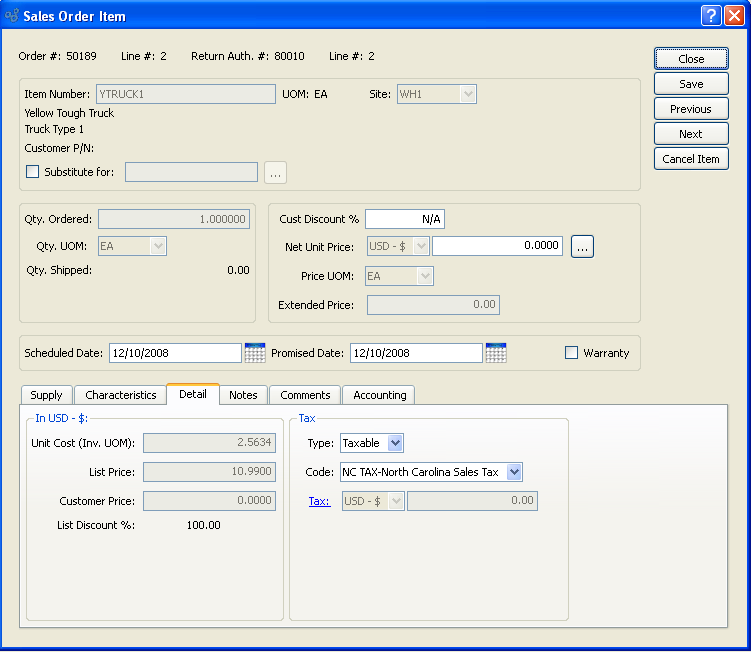Follow the Tax hyperlink

(319, 501)
